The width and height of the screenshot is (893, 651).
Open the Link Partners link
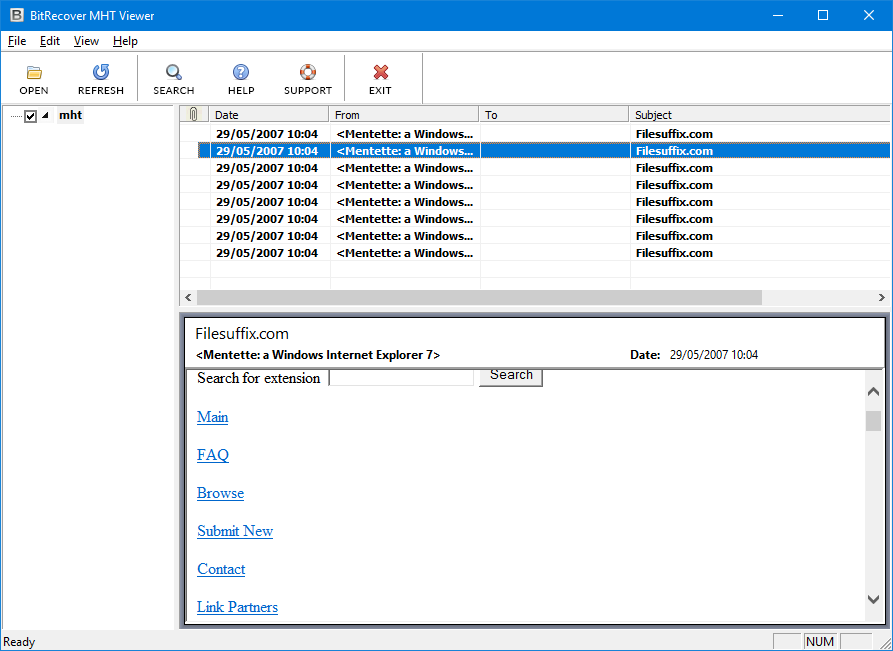tap(237, 607)
